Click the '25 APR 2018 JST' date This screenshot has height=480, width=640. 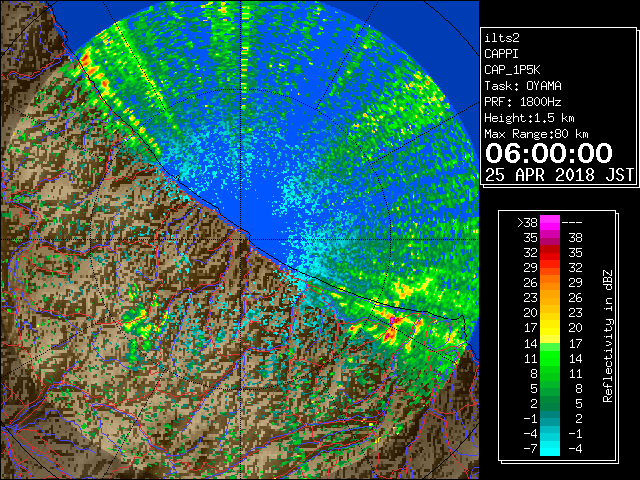point(559,175)
